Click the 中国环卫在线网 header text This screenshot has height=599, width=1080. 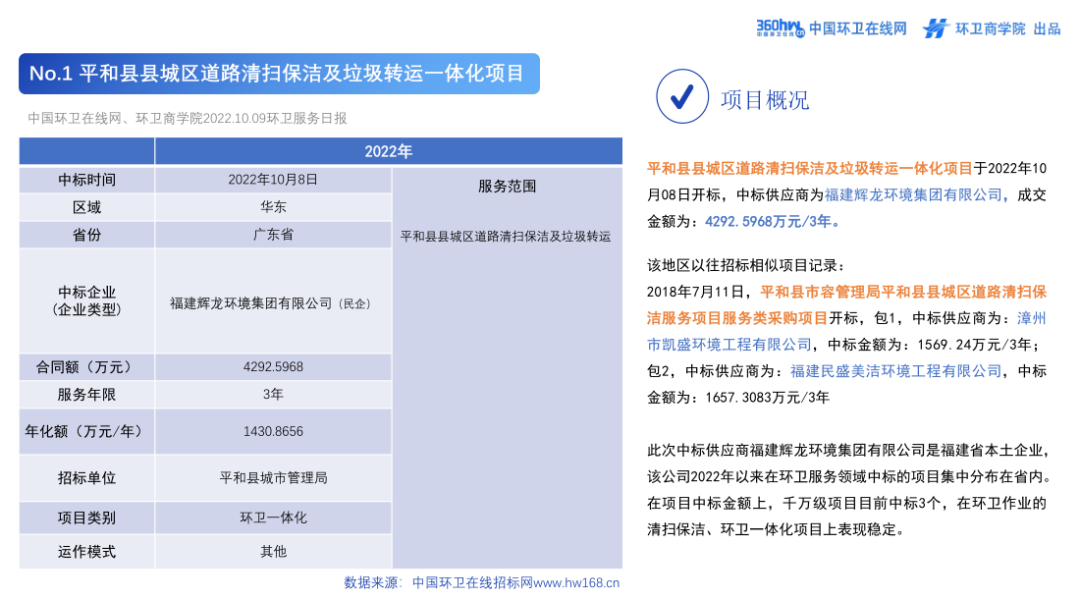[858, 28]
